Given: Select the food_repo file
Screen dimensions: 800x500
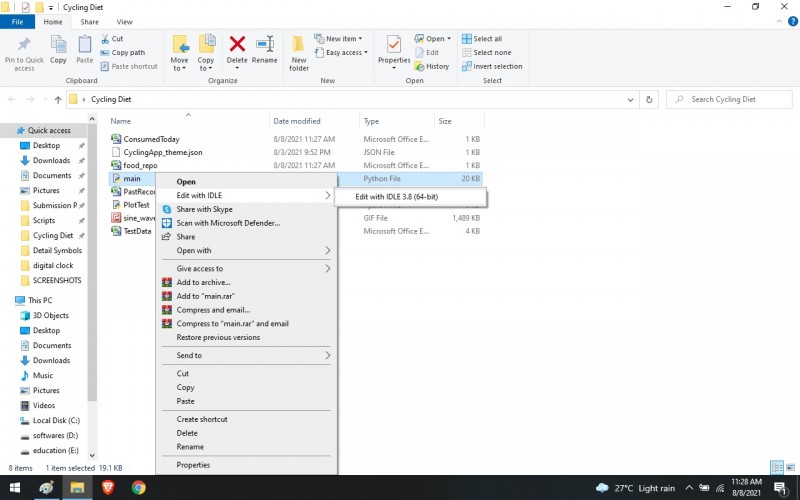Looking at the screenshot, I should [x=140, y=165].
